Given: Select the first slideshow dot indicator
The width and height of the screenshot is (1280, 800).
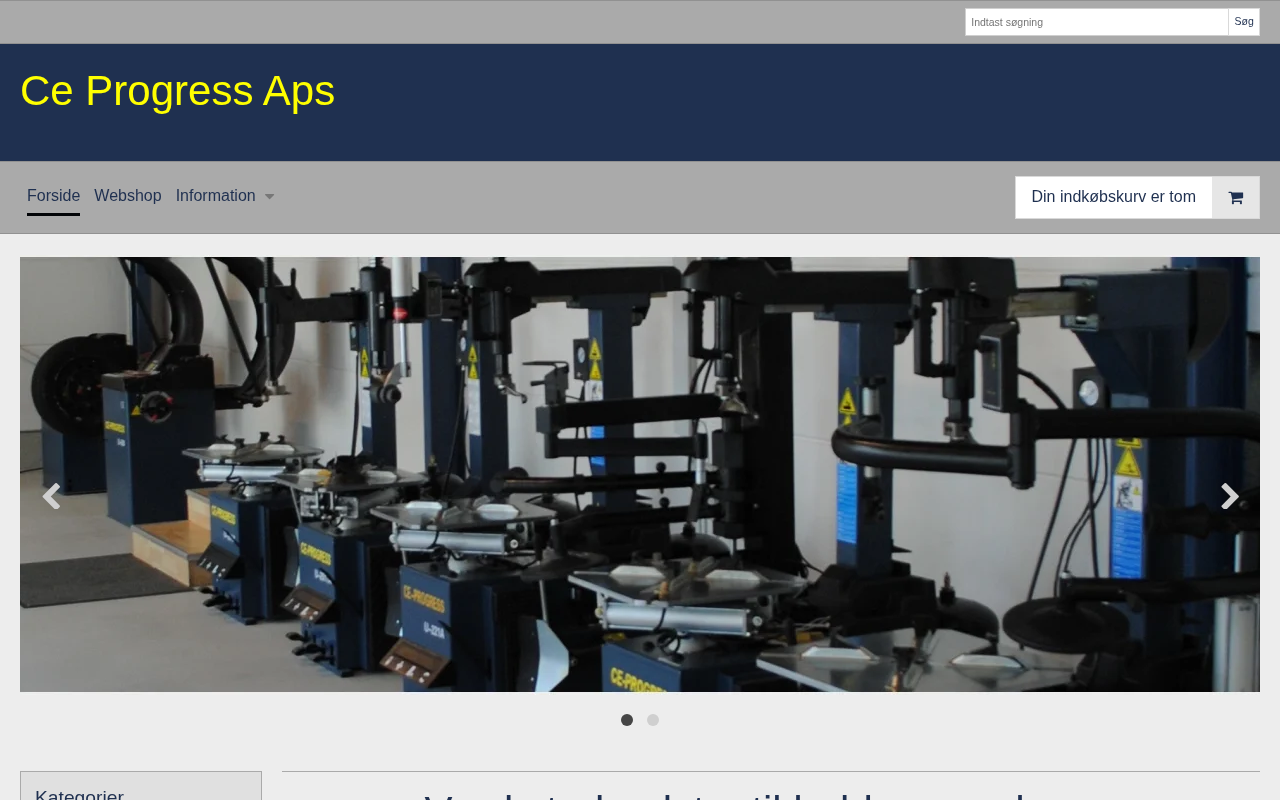Looking at the screenshot, I should coord(627,720).
